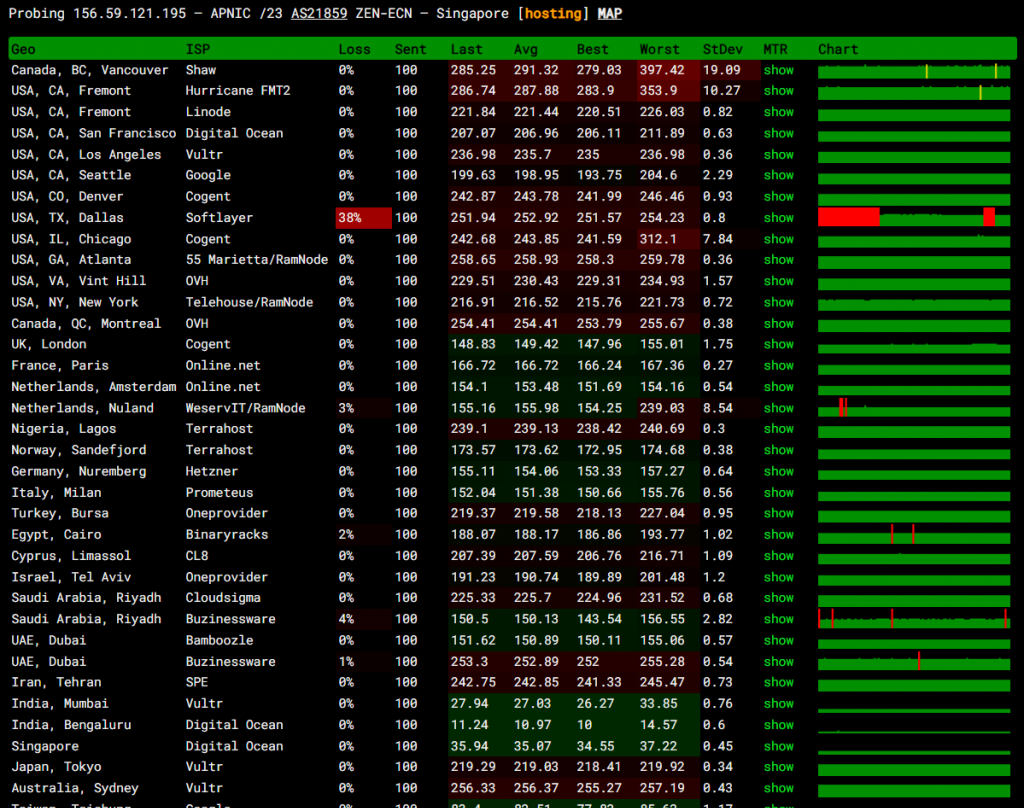The height and width of the screenshot is (808, 1024).
Task: Click the StDev column header
Action: point(722,50)
